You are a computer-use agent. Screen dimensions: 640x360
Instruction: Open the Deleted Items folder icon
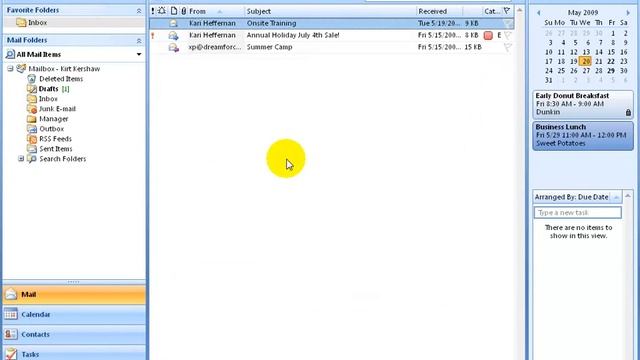click(x=32, y=79)
